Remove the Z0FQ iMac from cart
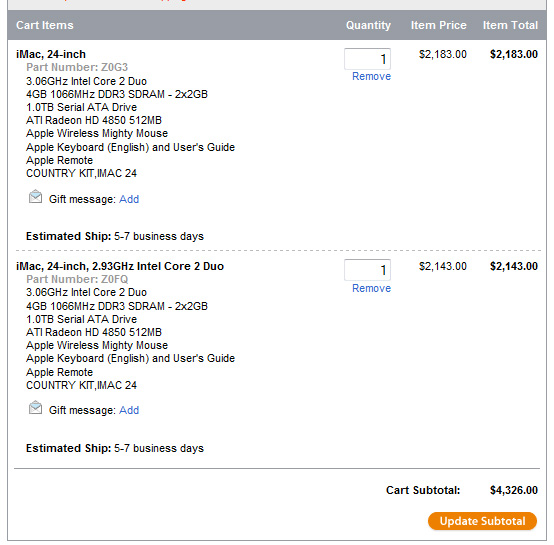Screen dimensions: 554x545 coord(371,288)
